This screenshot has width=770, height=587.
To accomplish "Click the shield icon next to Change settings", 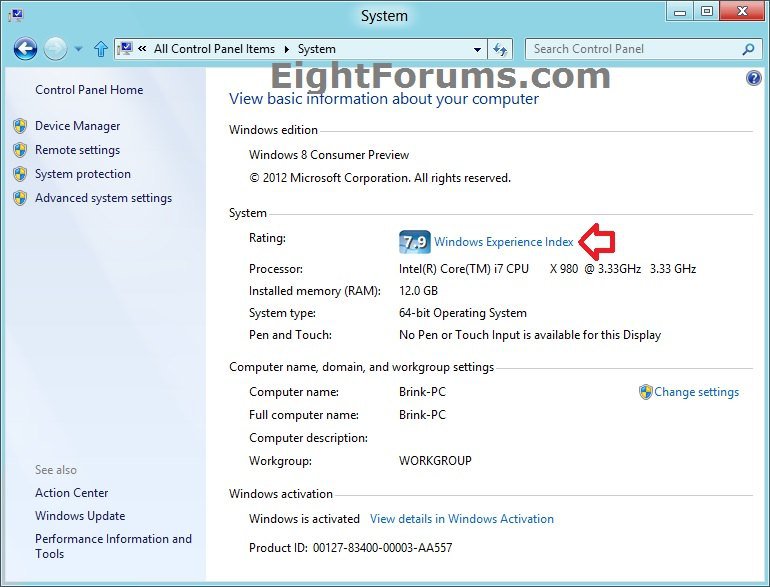I will point(645,392).
